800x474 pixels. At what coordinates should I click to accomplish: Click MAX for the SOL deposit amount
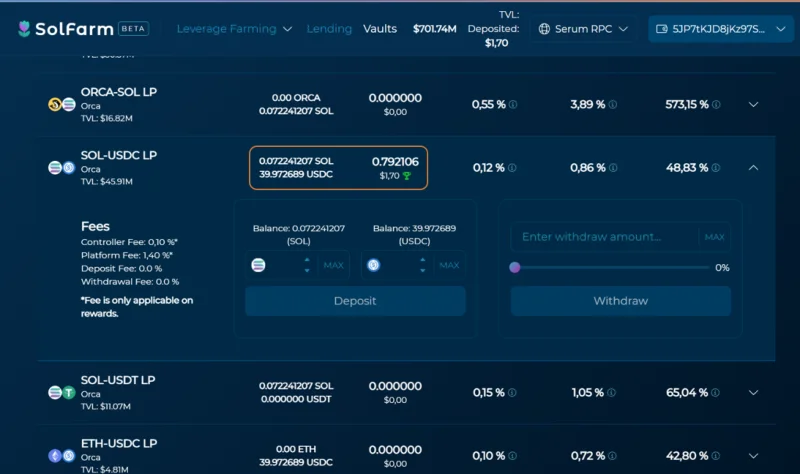[334, 265]
